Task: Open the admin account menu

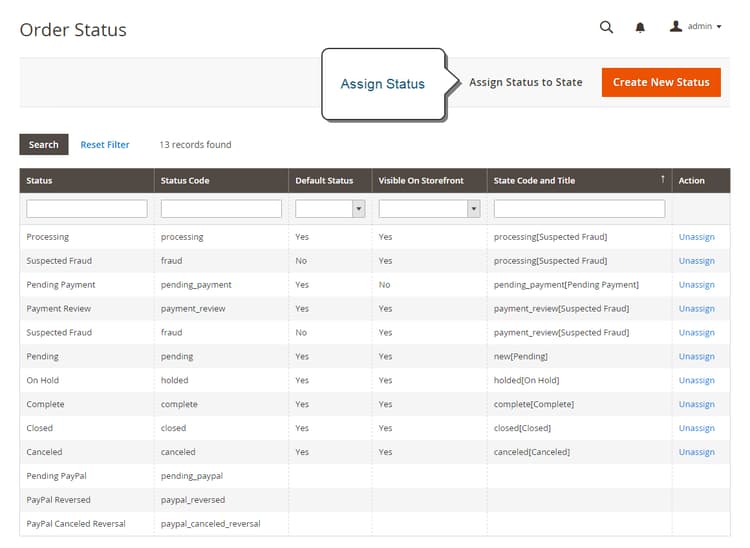Action: pyautogui.click(x=695, y=26)
